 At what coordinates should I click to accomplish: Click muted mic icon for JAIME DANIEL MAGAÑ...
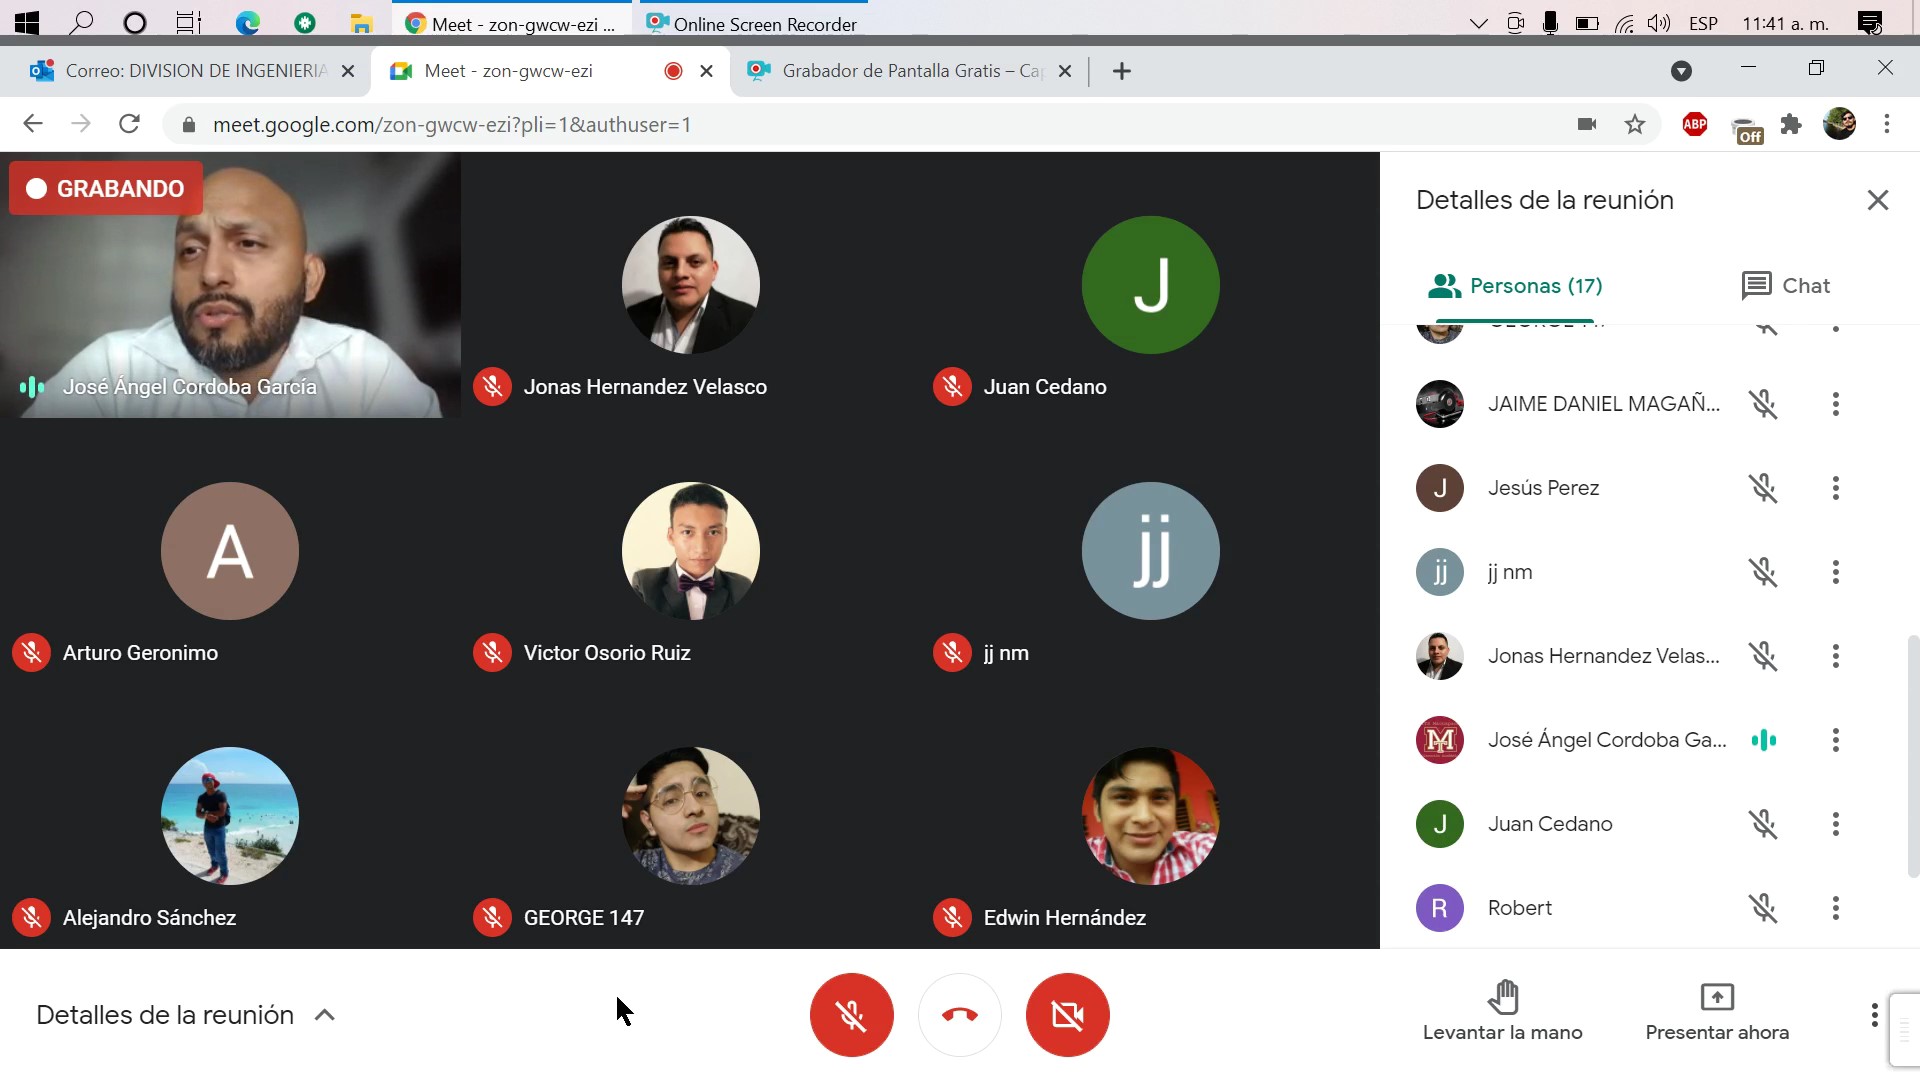tap(1763, 404)
